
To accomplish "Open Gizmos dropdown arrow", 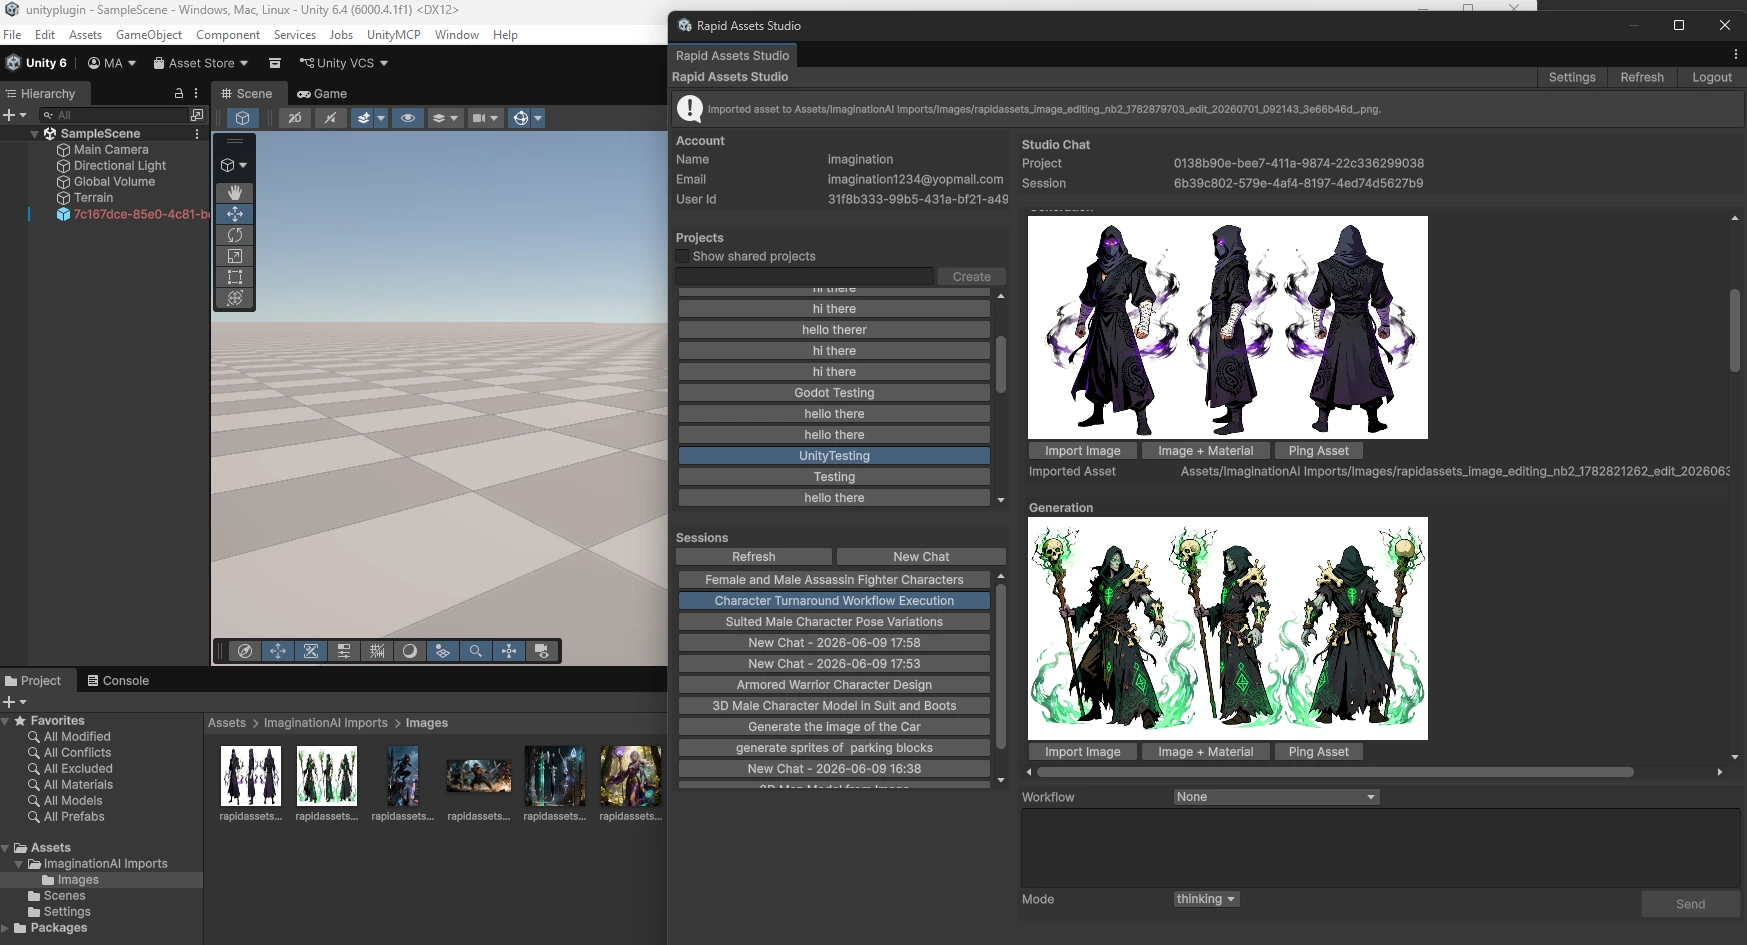I will tap(538, 118).
